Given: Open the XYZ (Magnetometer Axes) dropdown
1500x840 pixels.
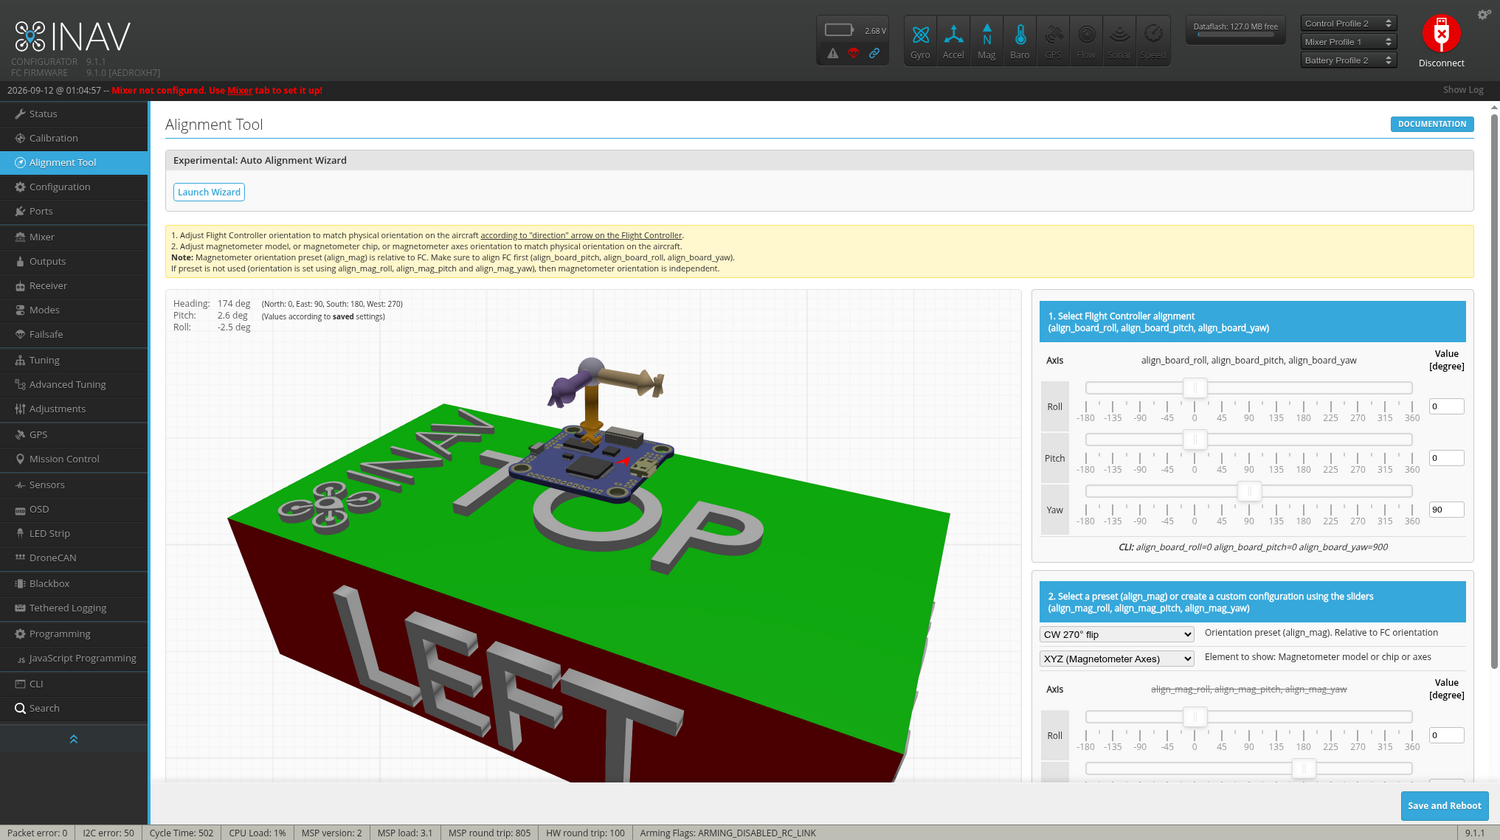Looking at the screenshot, I should tap(1117, 659).
